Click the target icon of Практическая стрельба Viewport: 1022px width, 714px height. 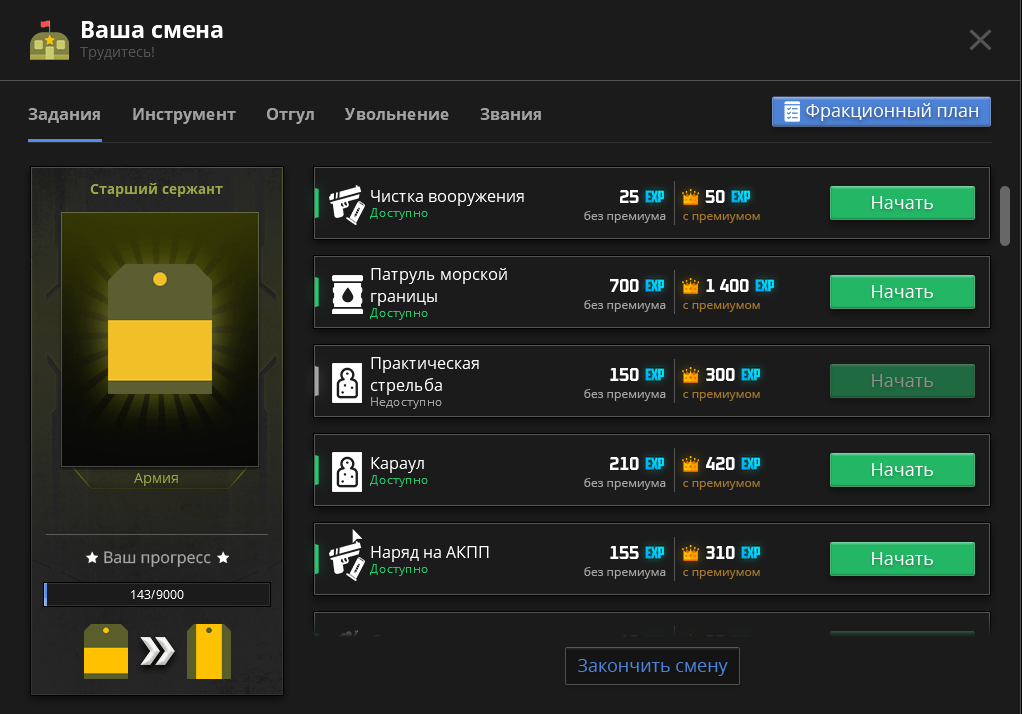click(x=347, y=383)
